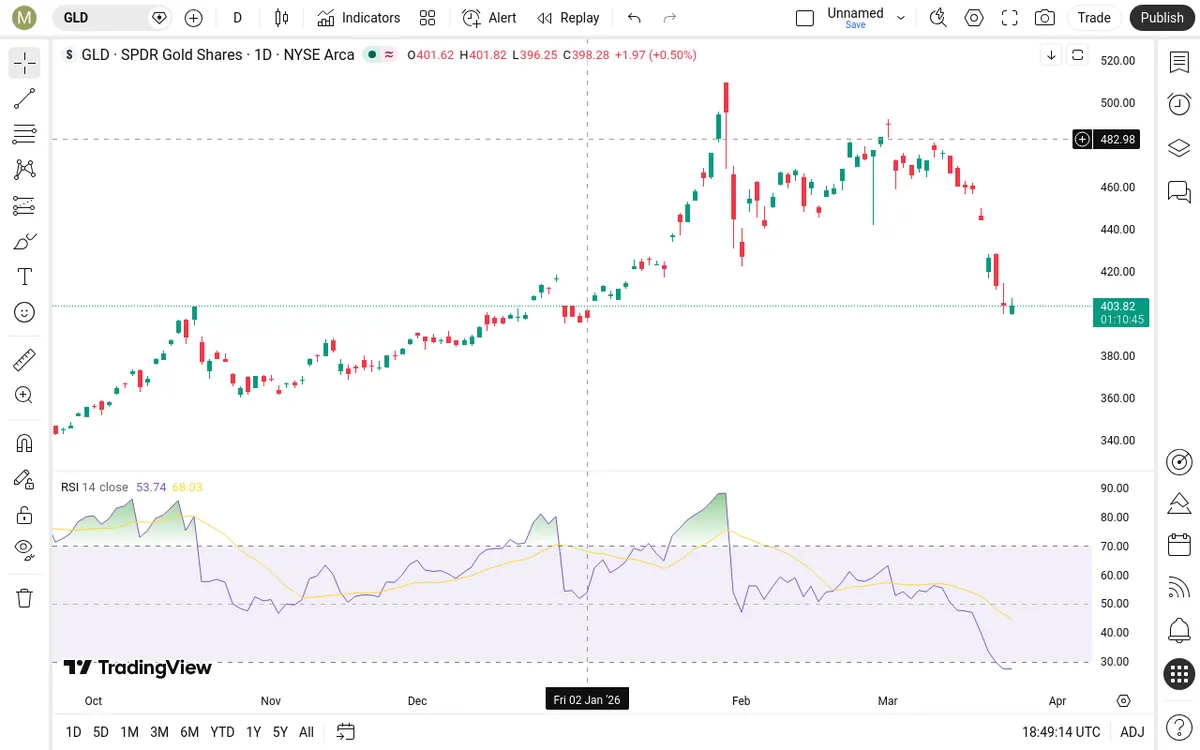The height and width of the screenshot is (750, 1200).
Task: Open the go to date calendar
Action: coord(346,732)
